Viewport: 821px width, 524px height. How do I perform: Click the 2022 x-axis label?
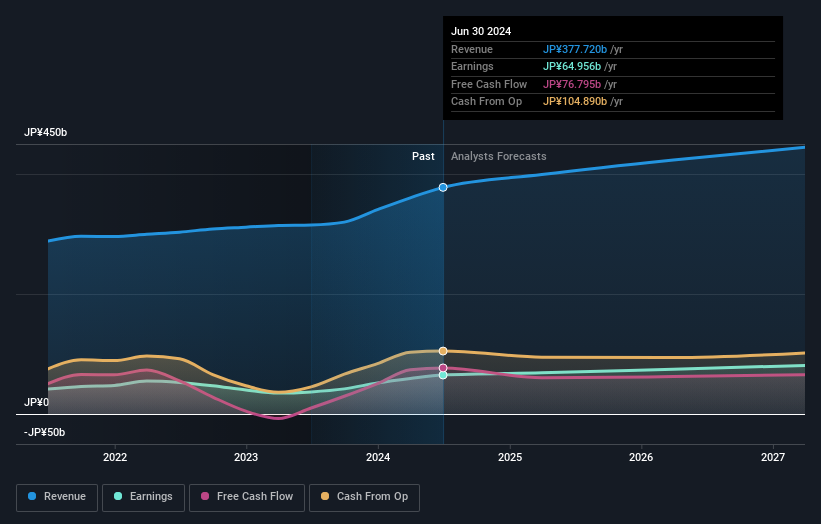coord(115,457)
